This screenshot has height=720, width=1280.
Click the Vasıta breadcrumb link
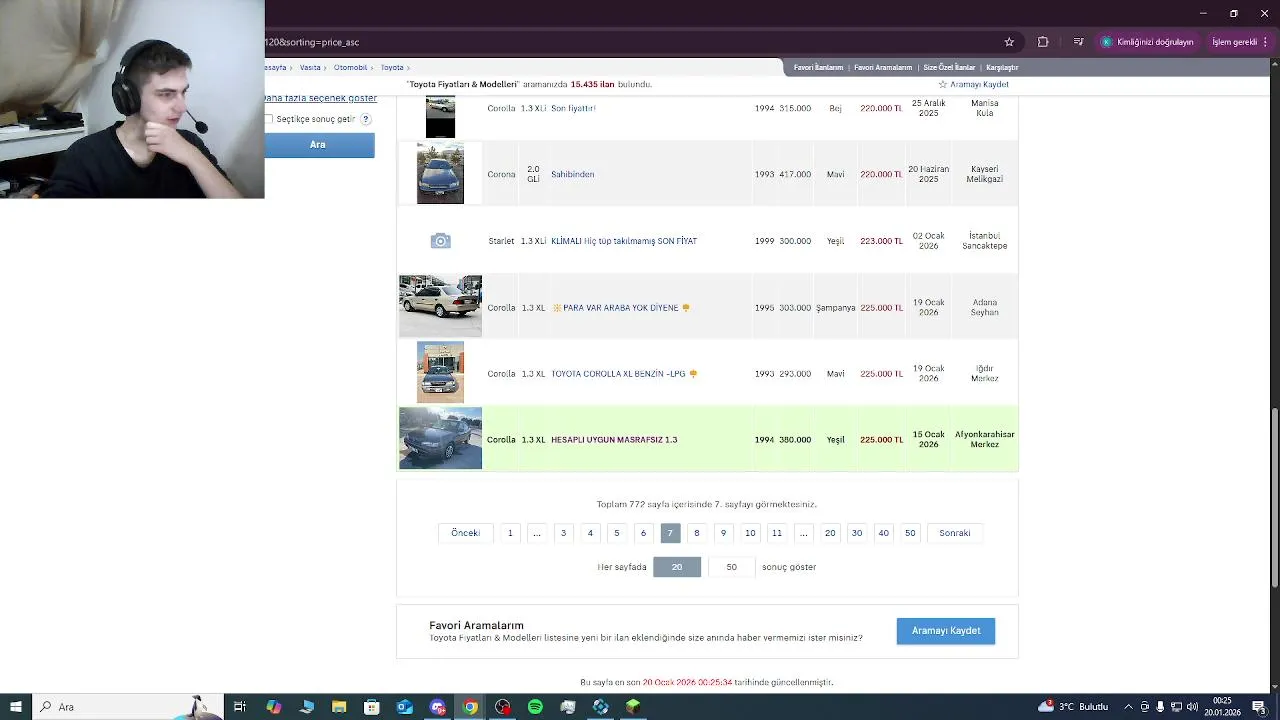310,67
